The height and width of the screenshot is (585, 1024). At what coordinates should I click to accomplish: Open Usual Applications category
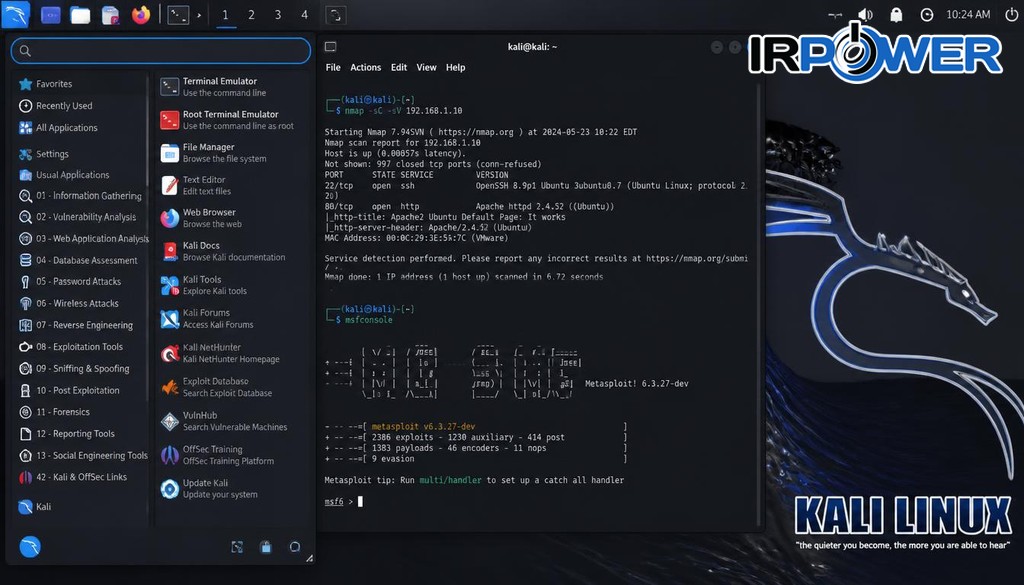click(x=72, y=175)
